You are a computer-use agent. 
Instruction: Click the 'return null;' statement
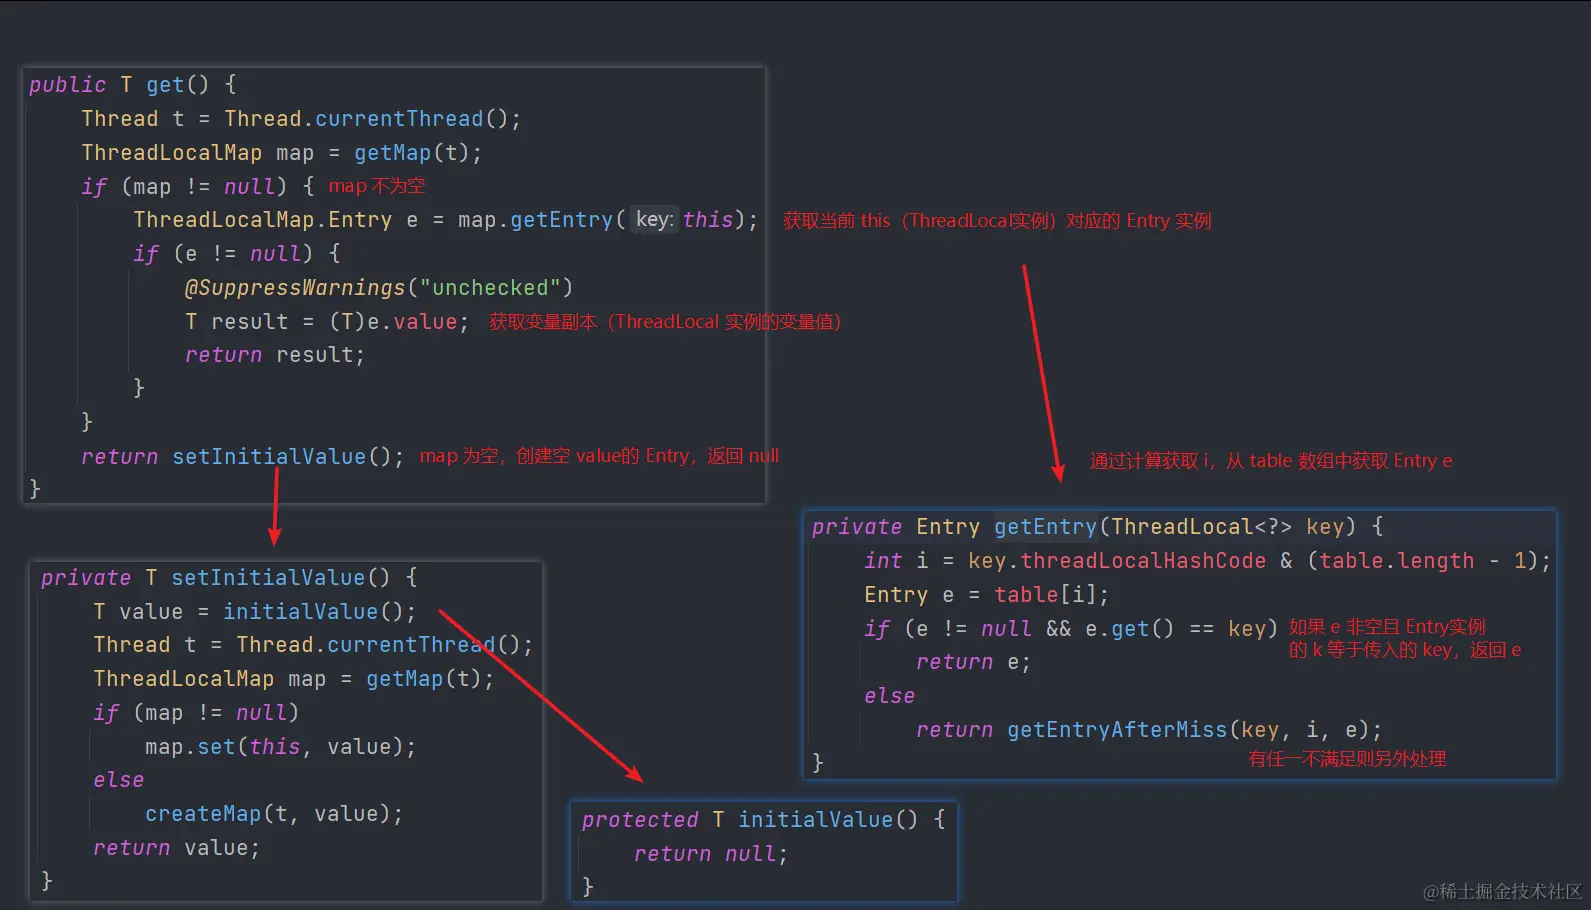(x=711, y=854)
